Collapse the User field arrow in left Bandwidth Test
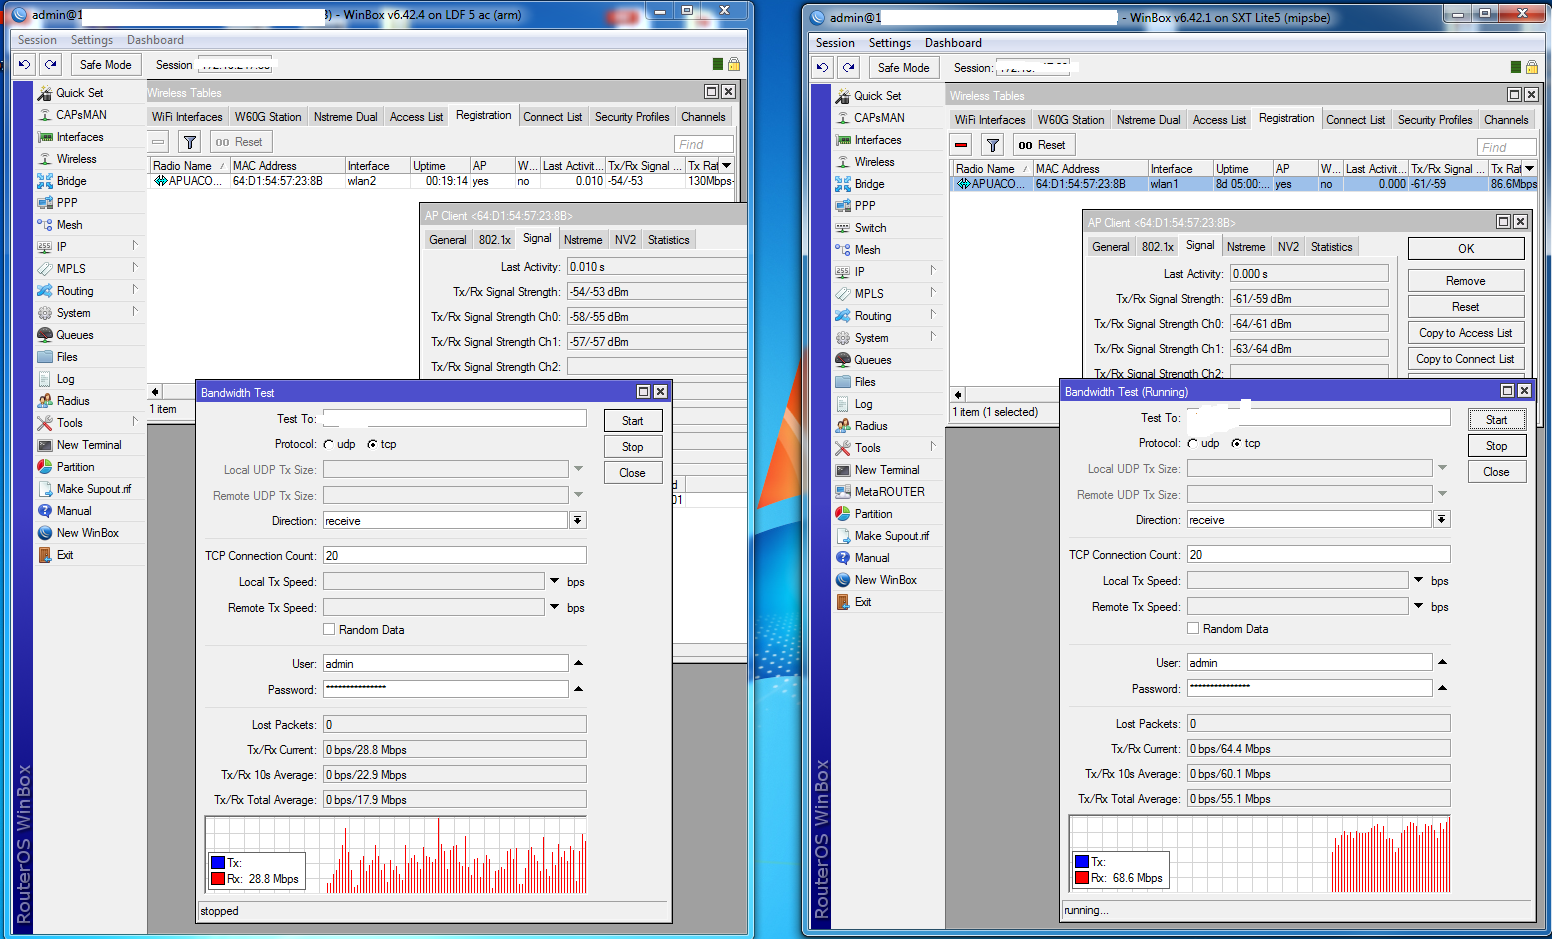The width and height of the screenshot is (1552, 939). [578, 663]
